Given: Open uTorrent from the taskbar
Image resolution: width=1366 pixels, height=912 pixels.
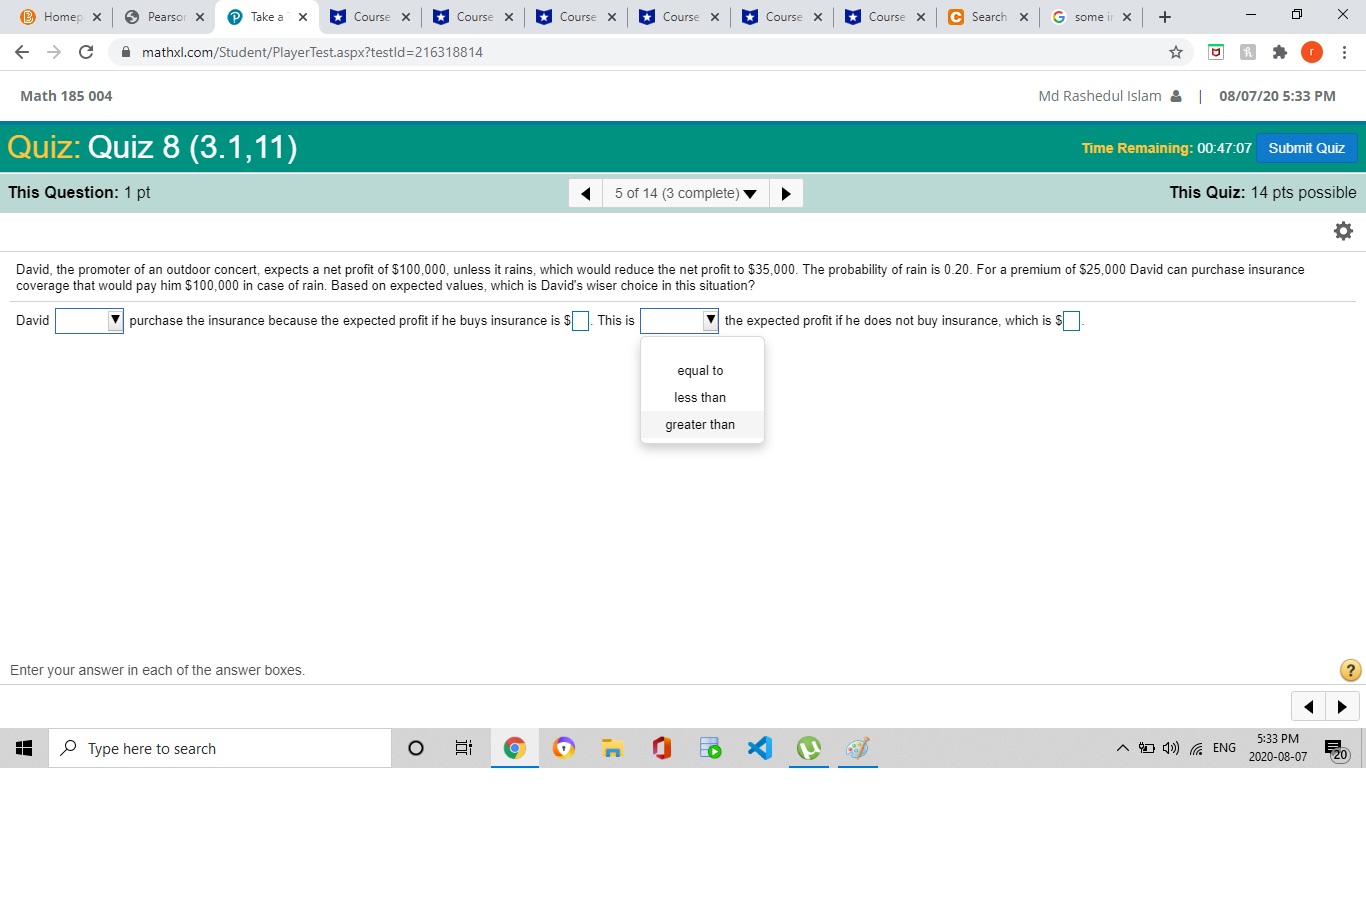Looking at the screenshot, I should click(808, 747).
